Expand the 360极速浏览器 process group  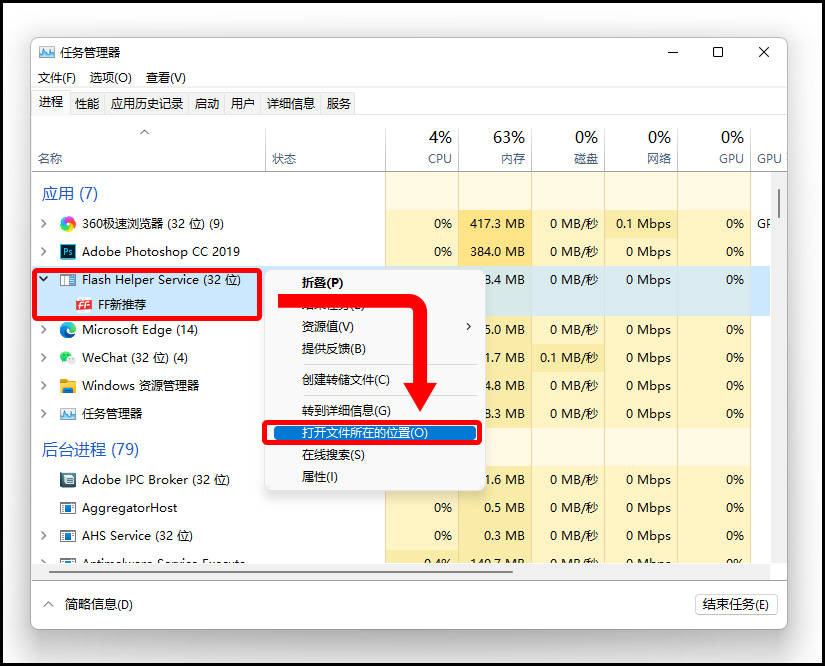pyautogui.click(x=44, y=224)
